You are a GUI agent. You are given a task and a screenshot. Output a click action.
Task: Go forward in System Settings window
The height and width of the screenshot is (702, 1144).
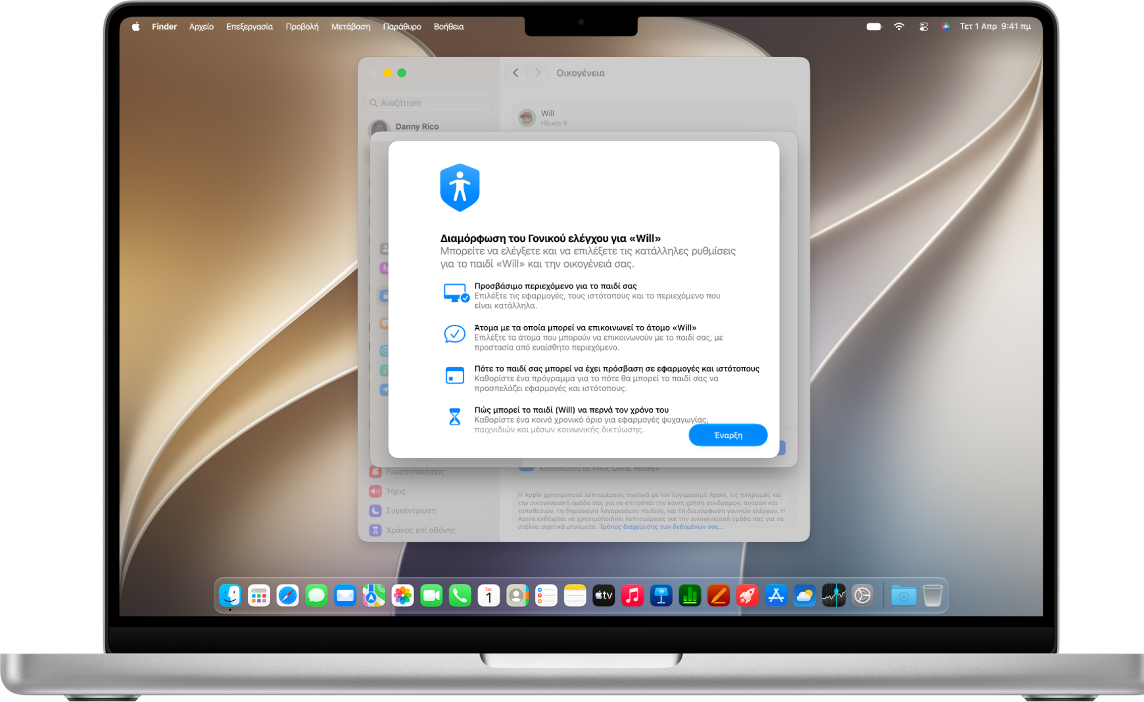point(538,73)
